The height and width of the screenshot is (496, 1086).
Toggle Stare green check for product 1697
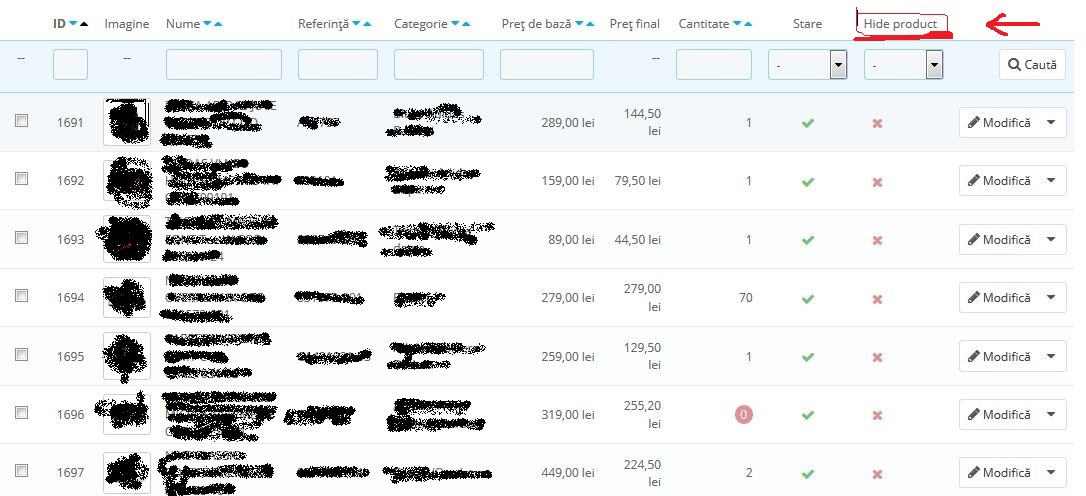[808, 474]
